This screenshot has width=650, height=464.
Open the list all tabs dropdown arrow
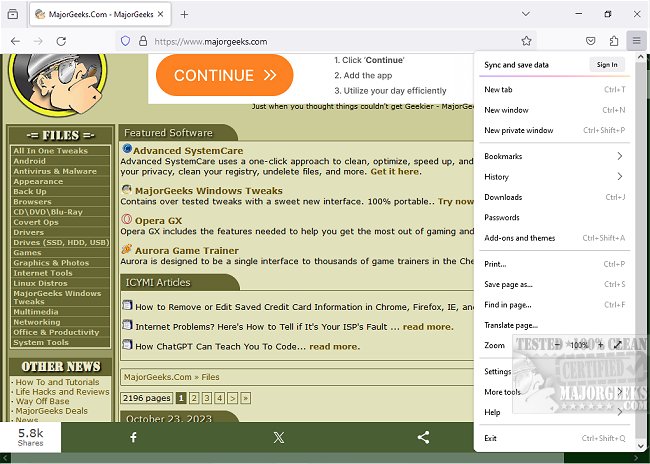point(526,14)
